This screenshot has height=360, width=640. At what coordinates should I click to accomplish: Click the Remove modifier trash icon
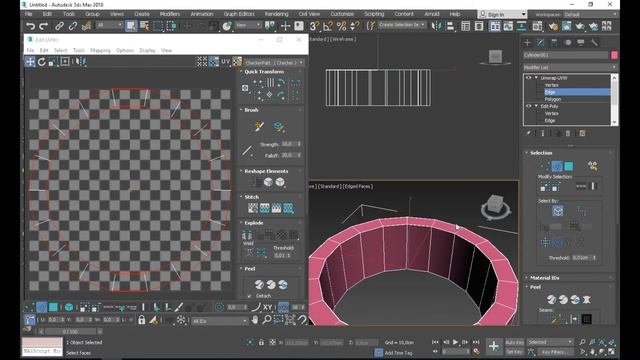point(568,133)
